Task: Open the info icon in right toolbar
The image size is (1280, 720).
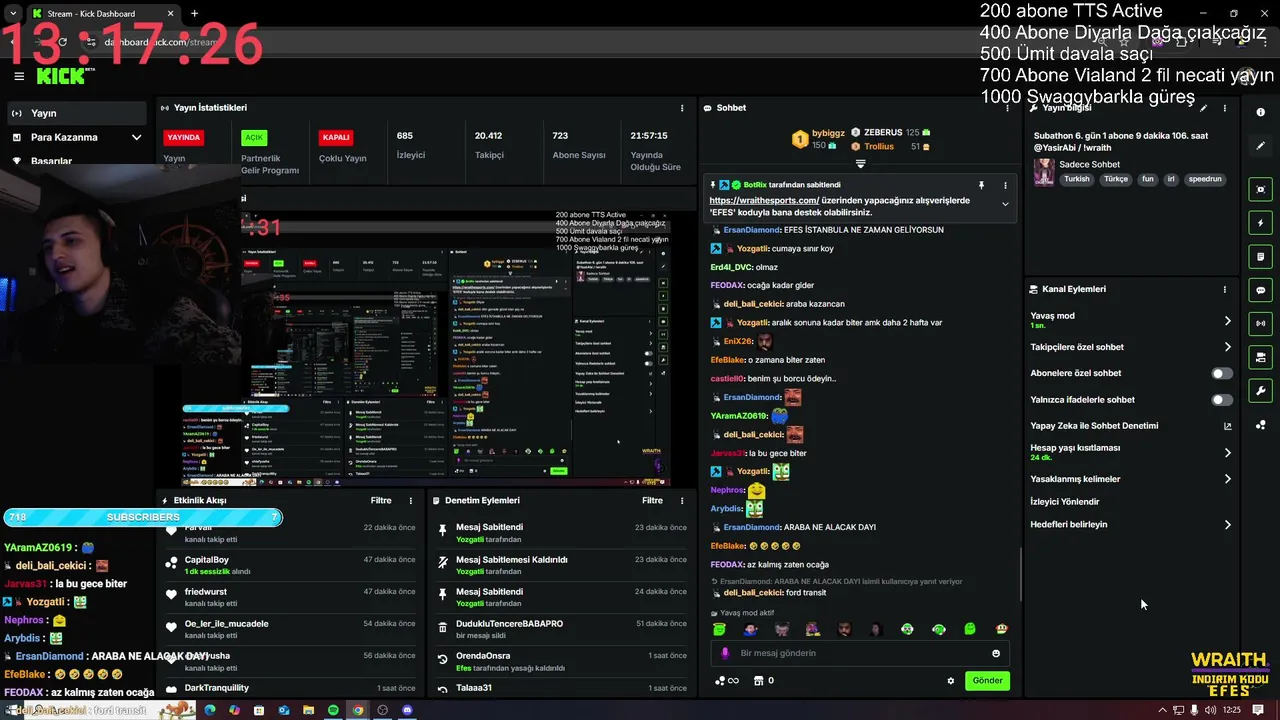Action: tap(1260, 112)
